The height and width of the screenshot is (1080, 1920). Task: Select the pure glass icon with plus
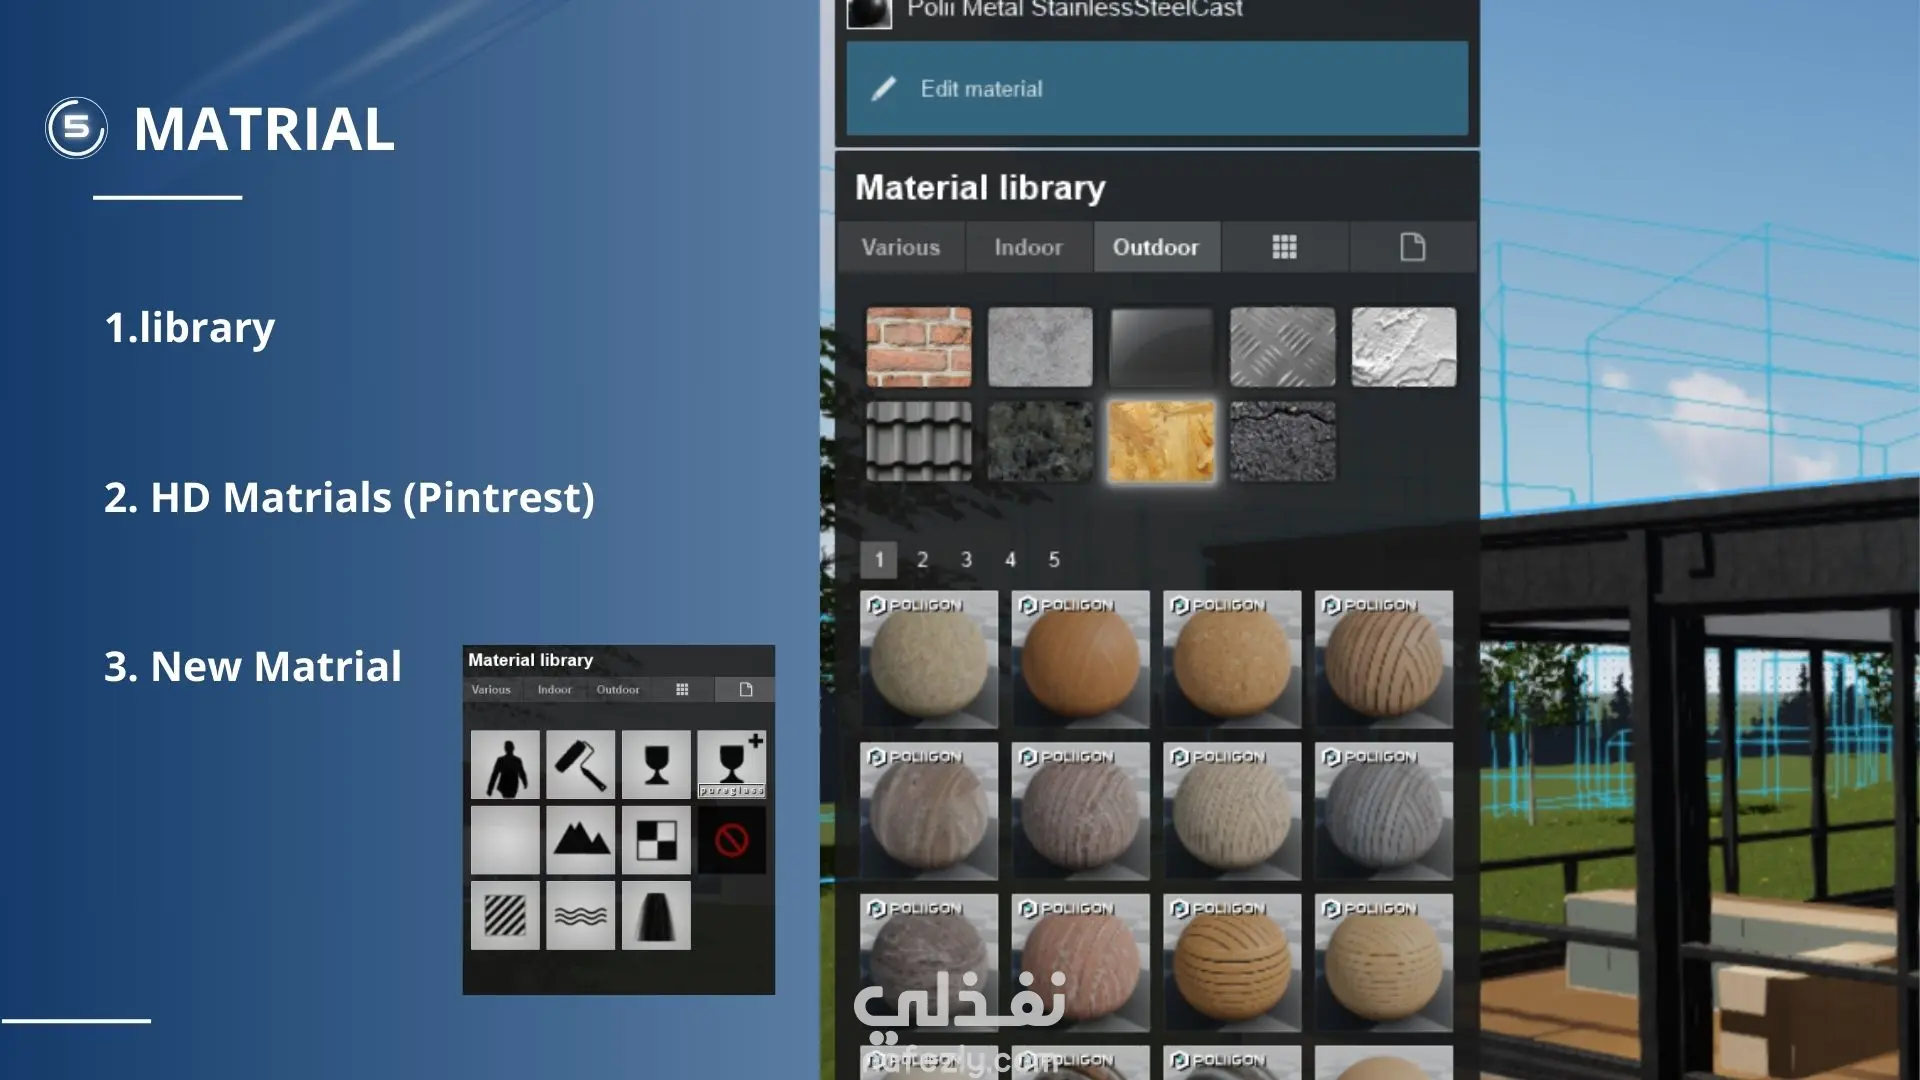pyautogui.click(x=731, y=765)
